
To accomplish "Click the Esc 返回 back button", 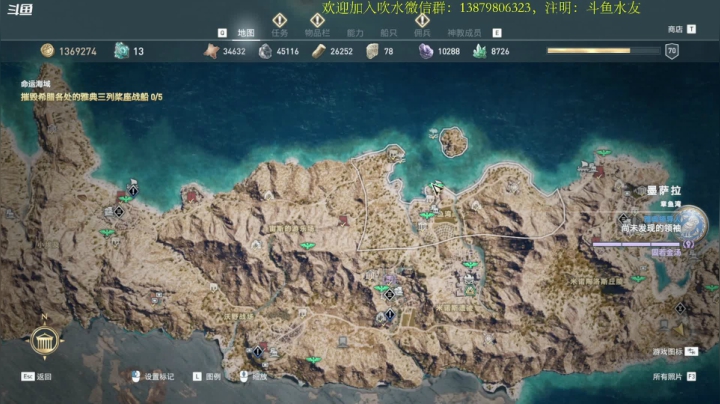I will coord(36,376).
